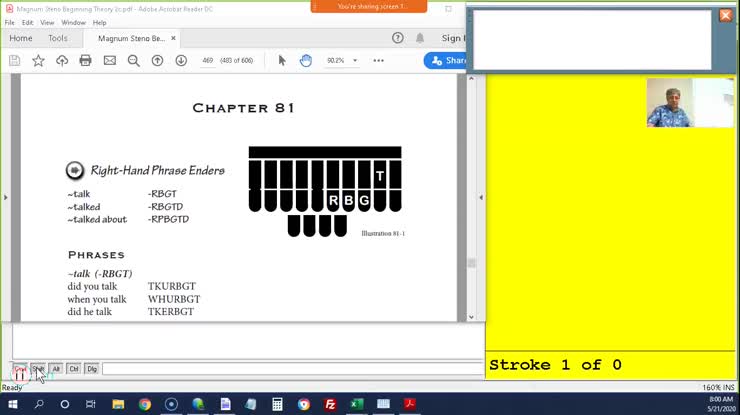
Task: Toggle the Ctrl modifier key button
Action: click(74, 369)
